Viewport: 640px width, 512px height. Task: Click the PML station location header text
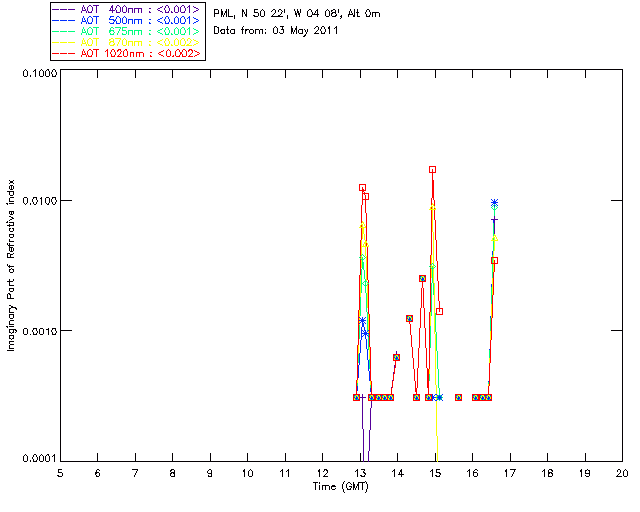click(297, 14)
